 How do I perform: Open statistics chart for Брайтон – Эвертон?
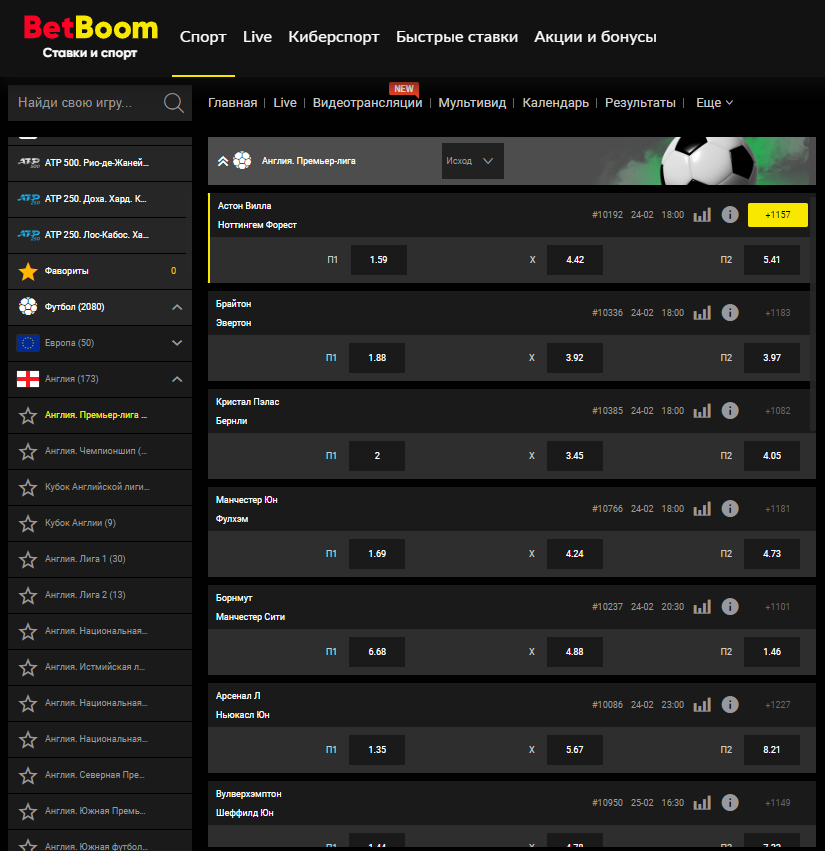click(x=702, y=313)
